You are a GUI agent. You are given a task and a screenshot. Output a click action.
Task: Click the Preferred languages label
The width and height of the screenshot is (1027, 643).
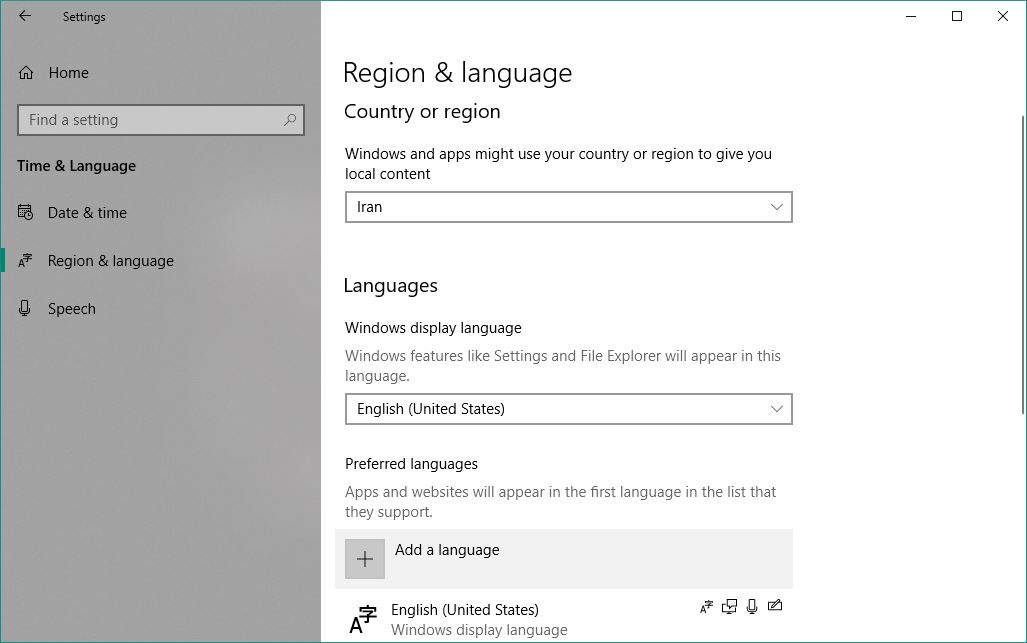(x=411, y=464)
